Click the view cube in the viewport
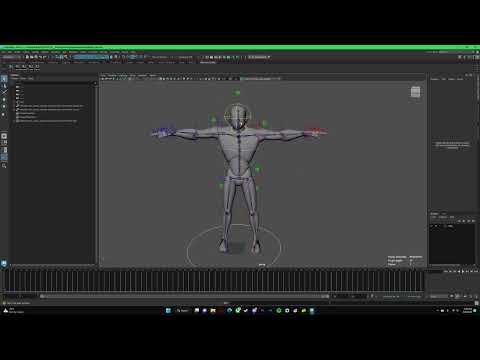The width and height of the screenshot is (480, 360). tap(415, 92)
